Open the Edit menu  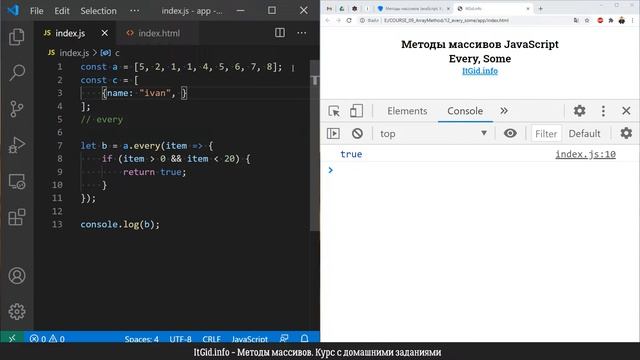tap(62, 11)
